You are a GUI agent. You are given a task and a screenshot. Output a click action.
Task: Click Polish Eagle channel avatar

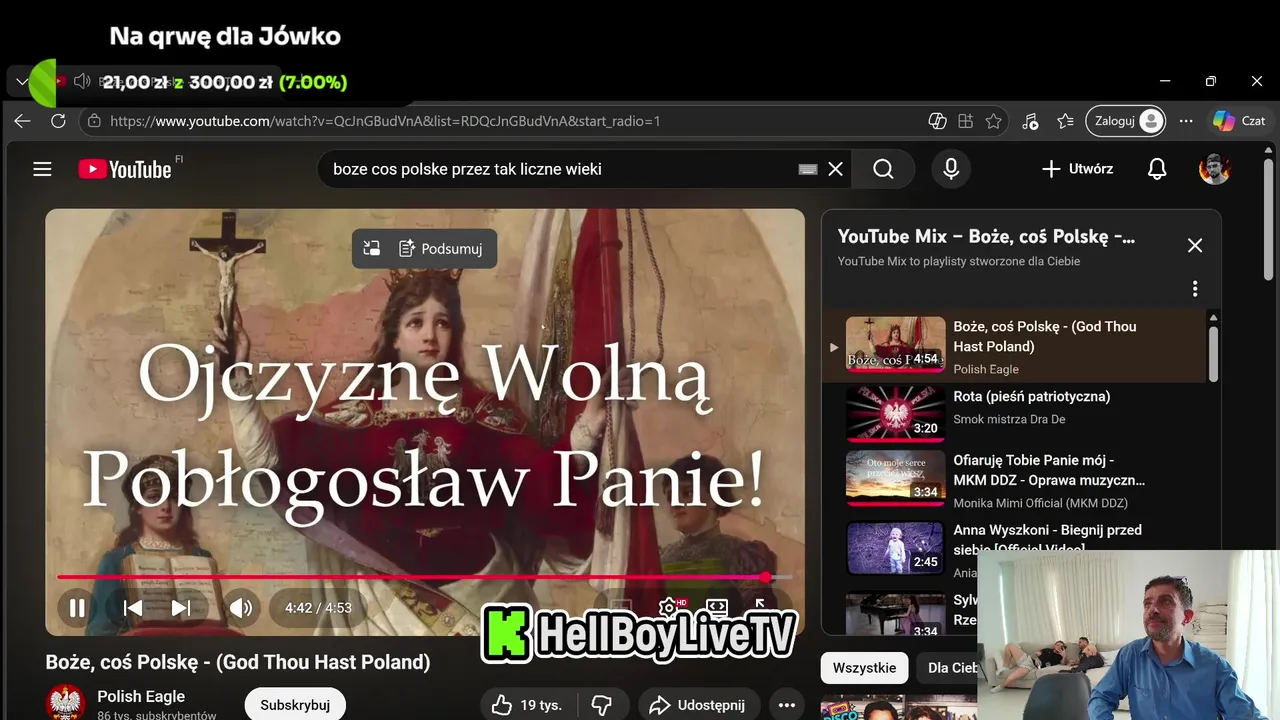click(x=66, y=703)
